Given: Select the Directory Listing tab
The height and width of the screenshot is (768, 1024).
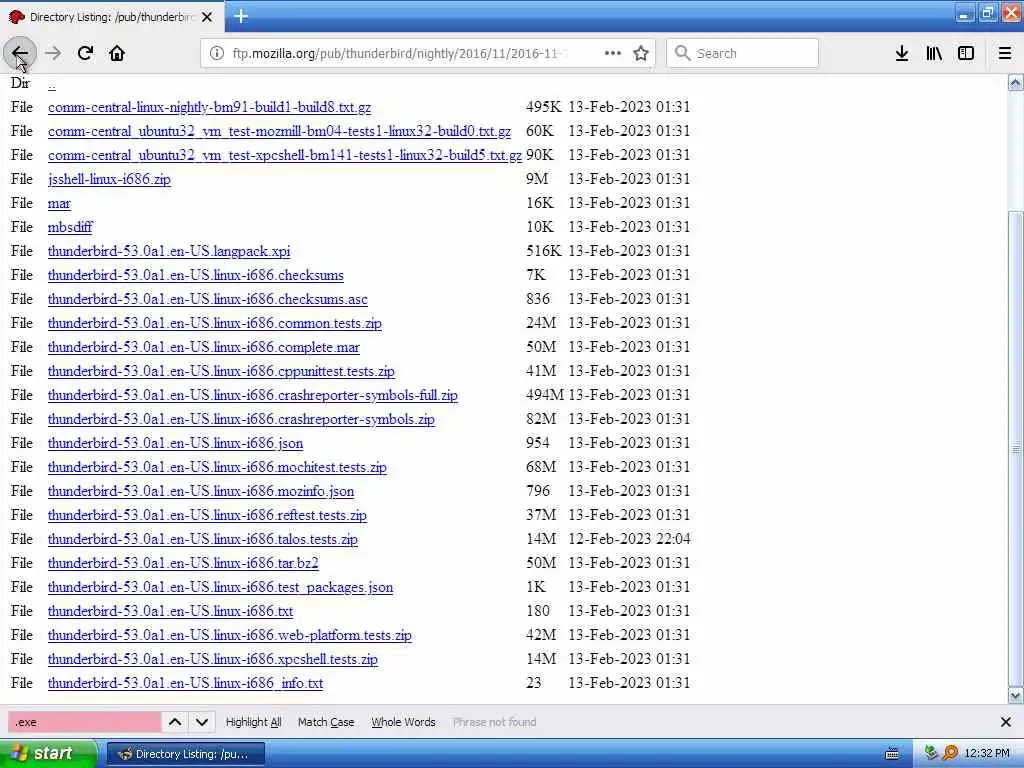Looking at the screenshot, I should 112,17.
